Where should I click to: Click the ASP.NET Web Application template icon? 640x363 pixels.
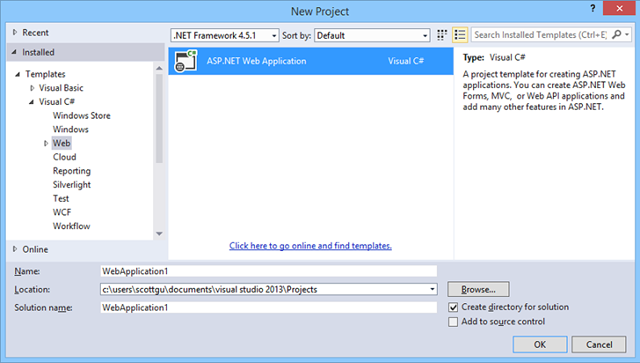186,61
